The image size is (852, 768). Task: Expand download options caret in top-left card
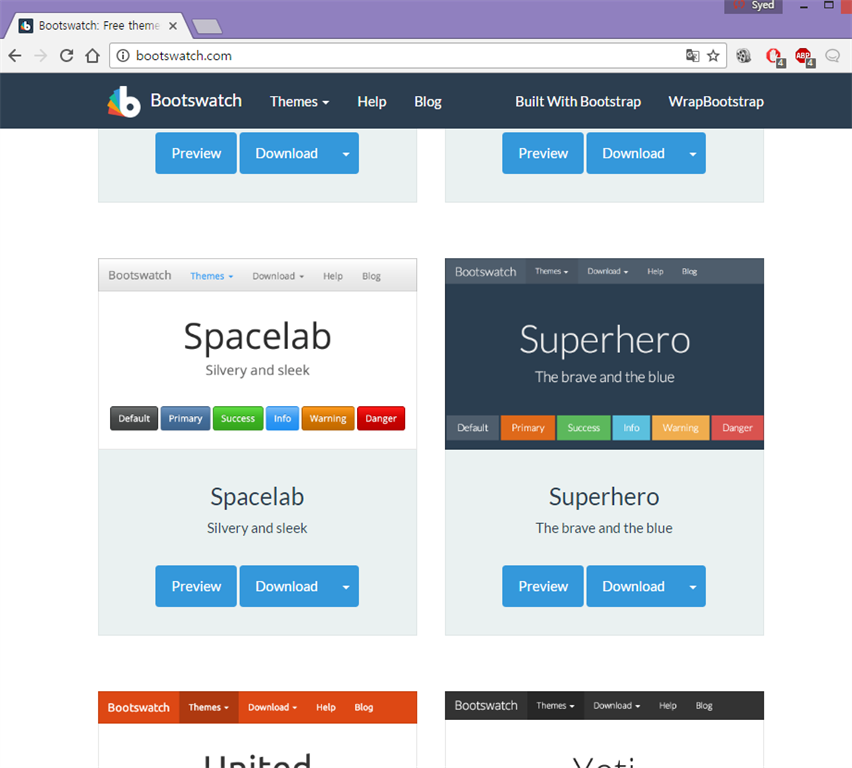click(346, 153)
